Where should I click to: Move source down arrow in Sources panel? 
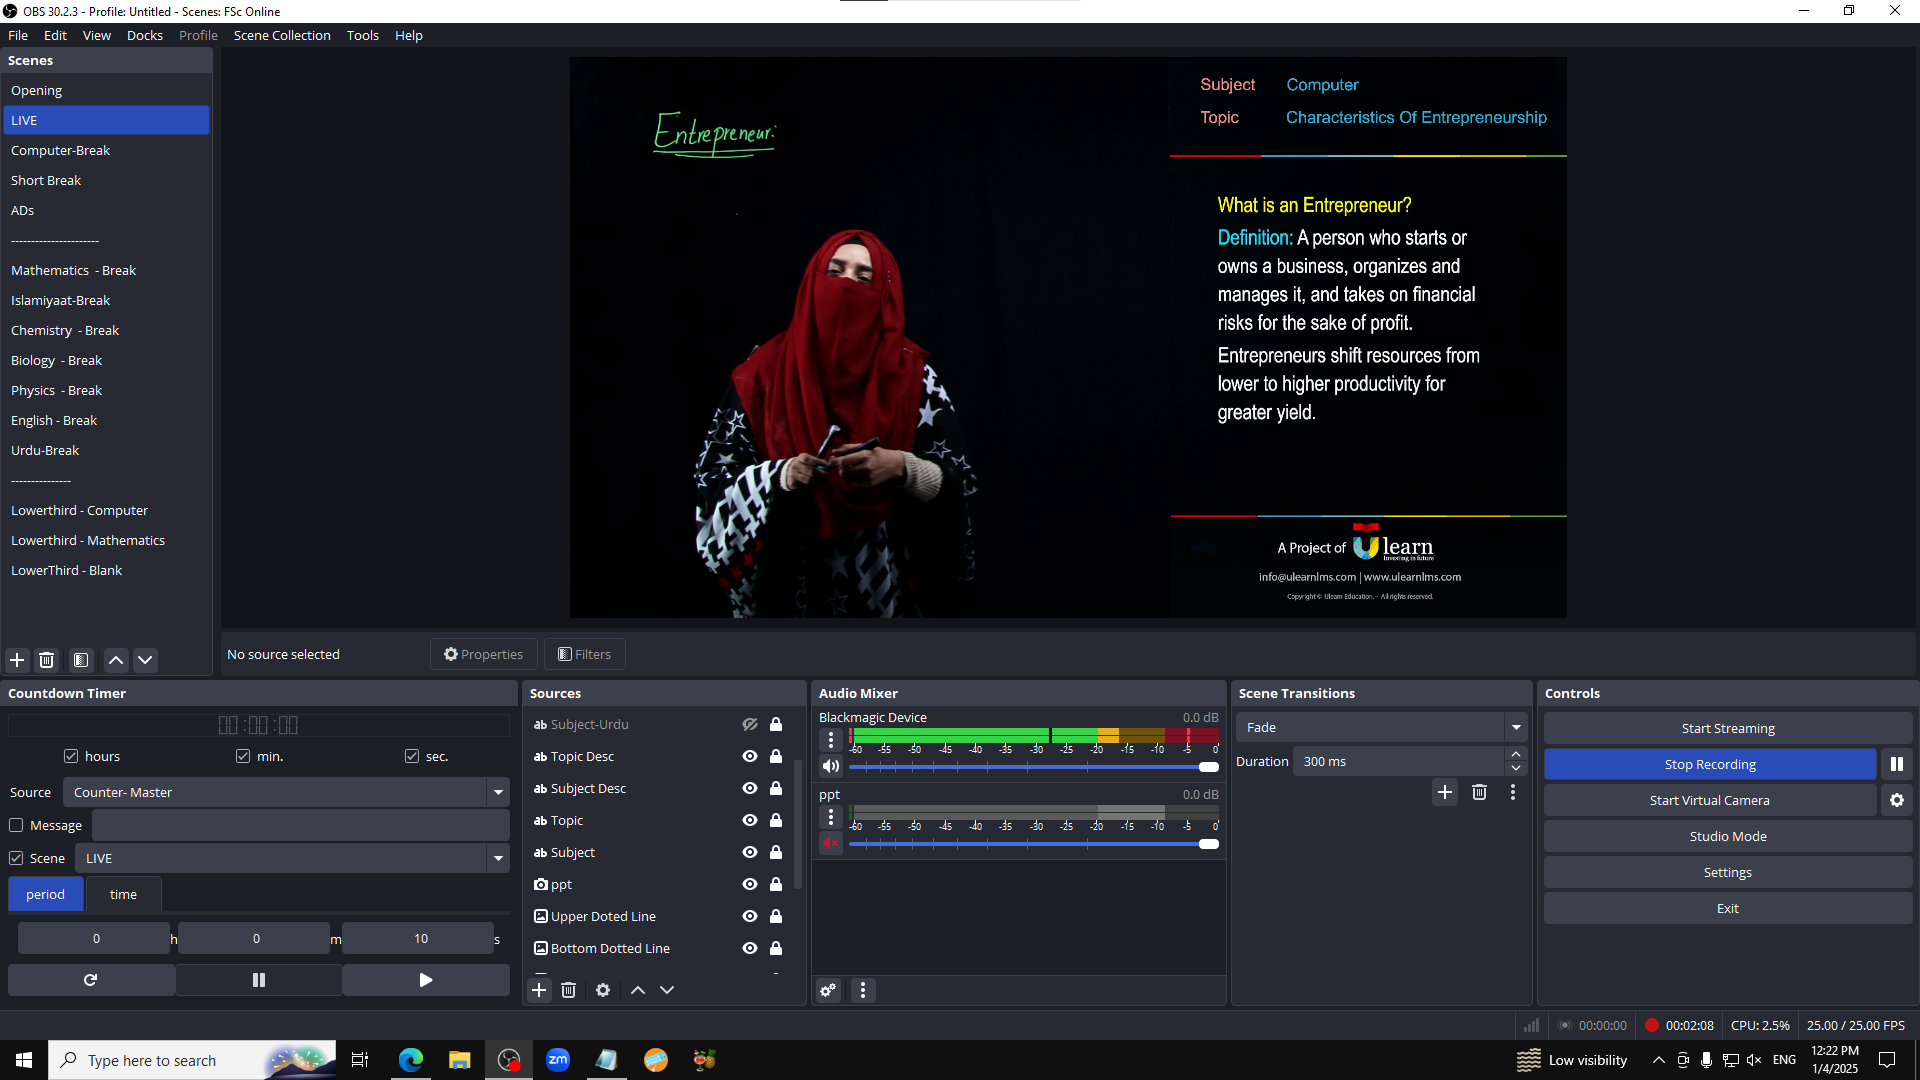(x=667, y=990)
